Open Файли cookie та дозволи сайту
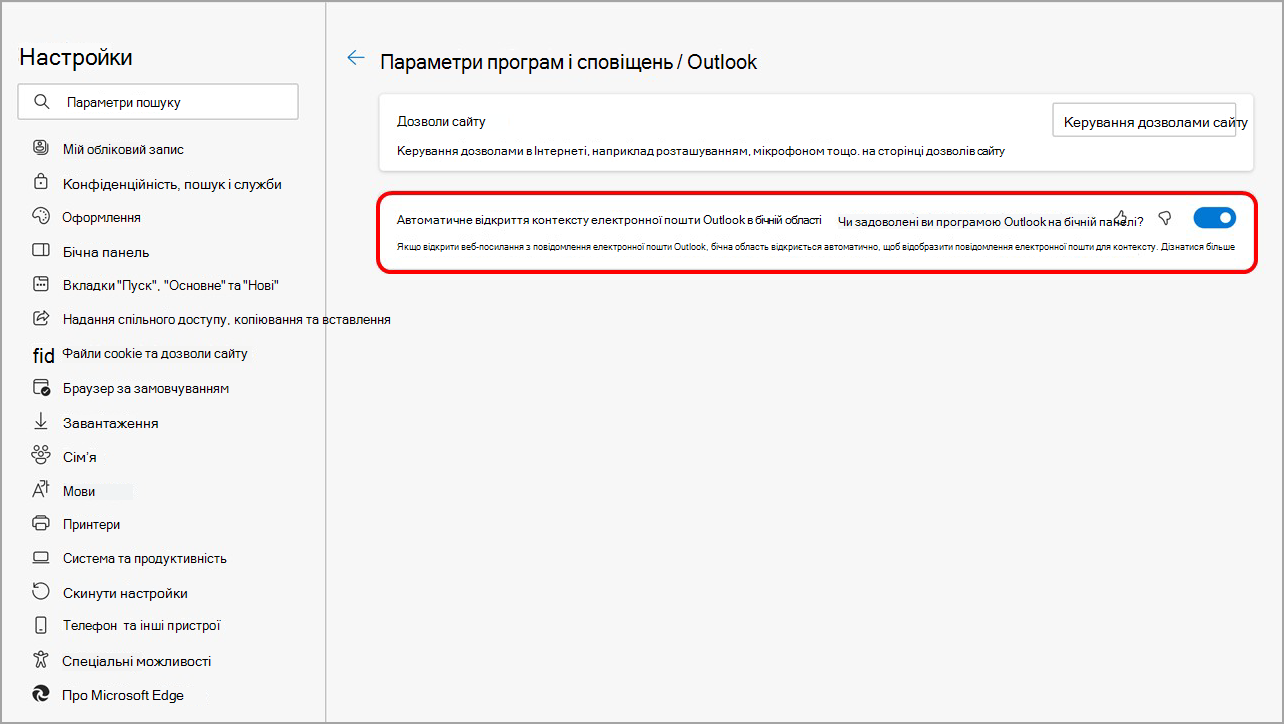 tap(154, 353)
